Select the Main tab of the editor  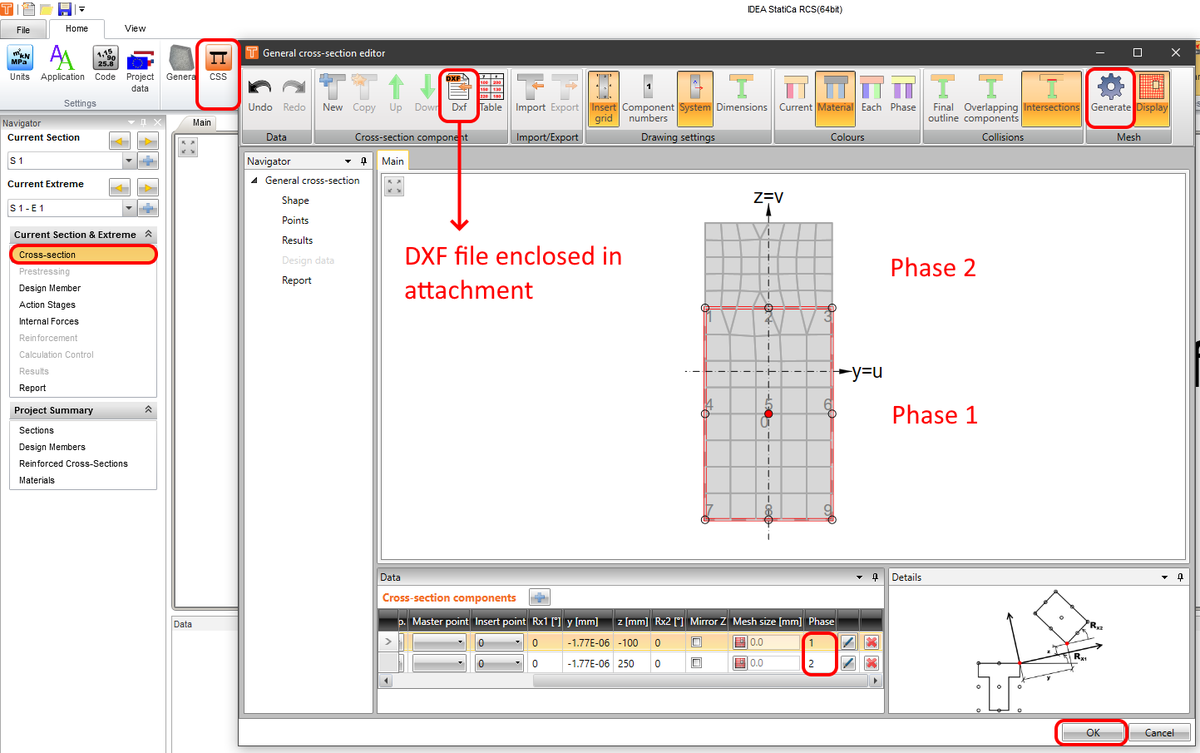[392, 160]
